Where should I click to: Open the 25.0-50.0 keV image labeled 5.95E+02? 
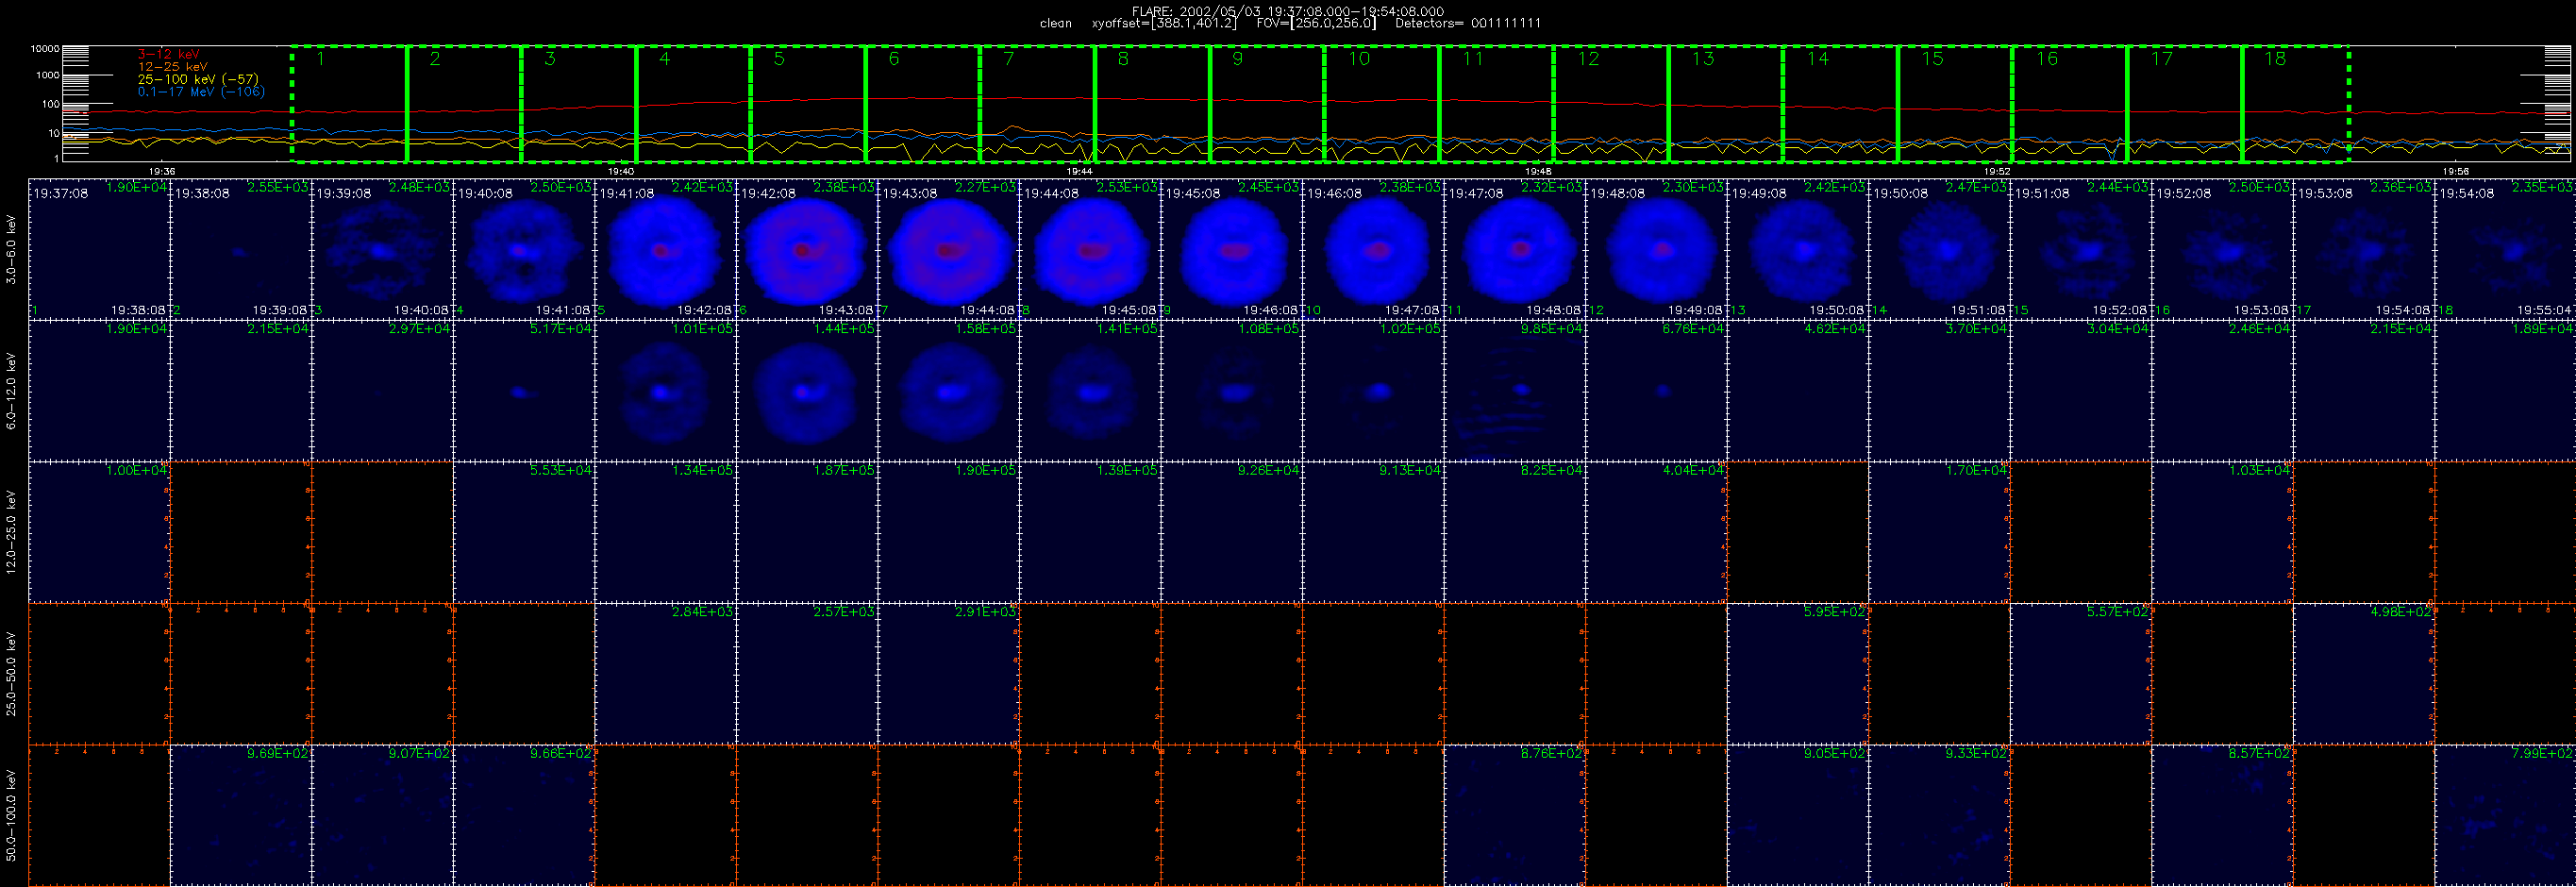pyautogui.click(x=1798, y=674)
